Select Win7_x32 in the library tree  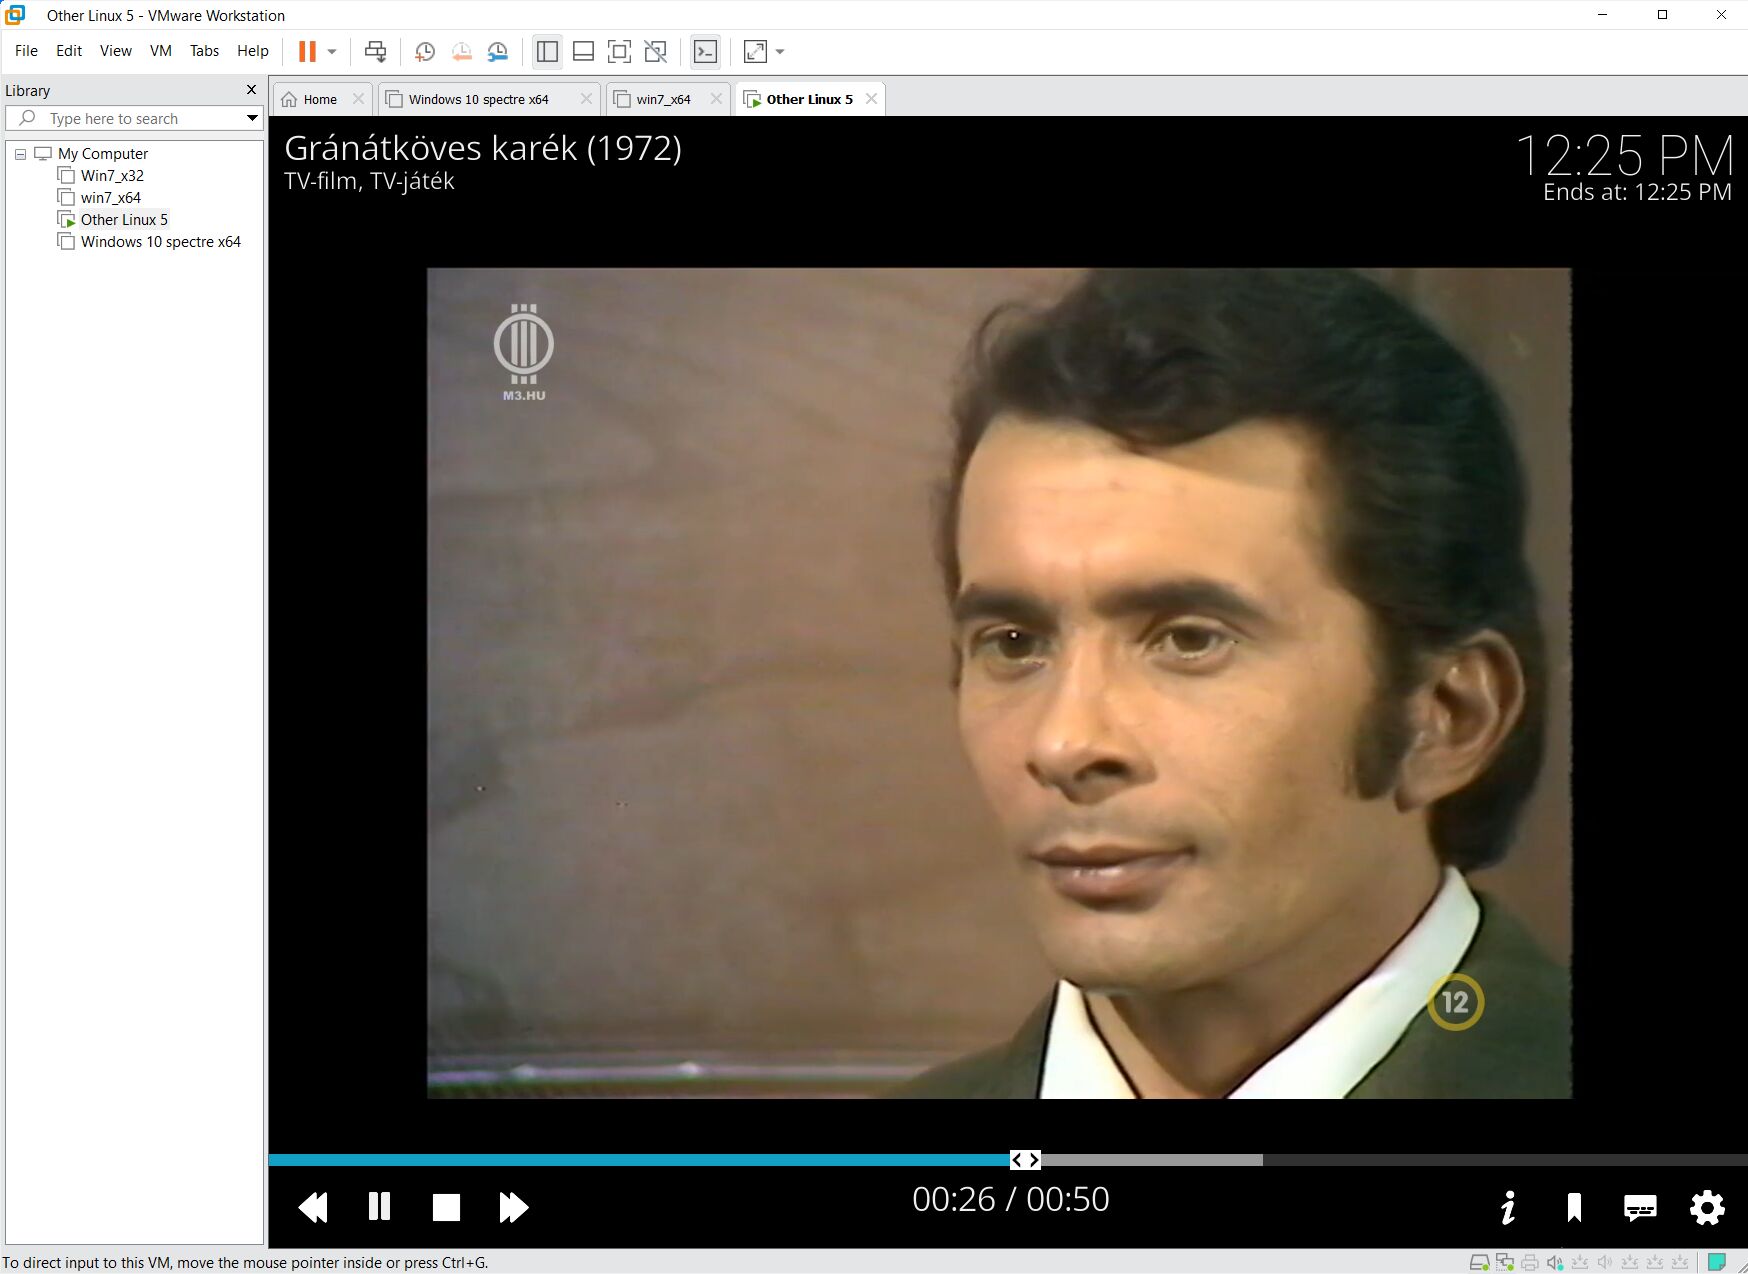tap(112, 176)
